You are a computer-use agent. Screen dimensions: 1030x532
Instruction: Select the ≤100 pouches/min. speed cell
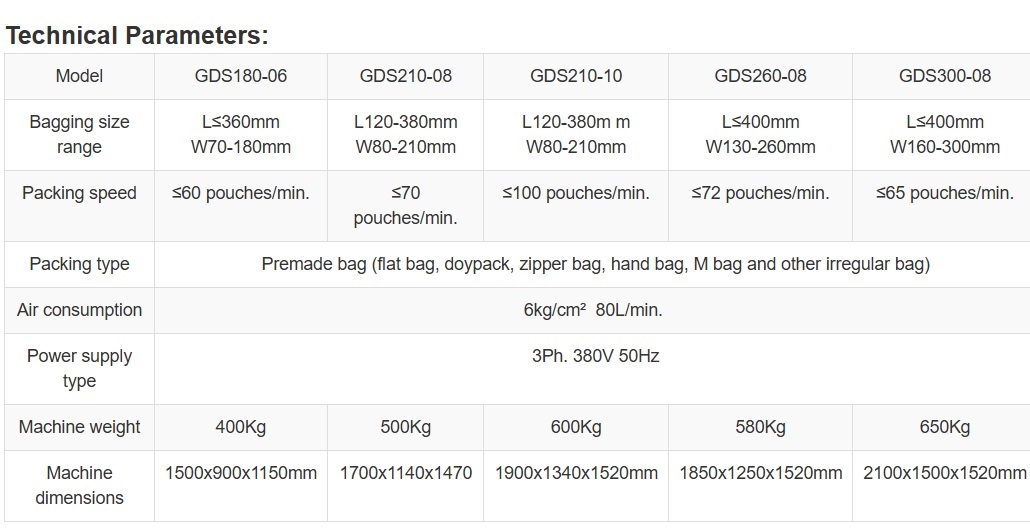click(x=576, y=193)
